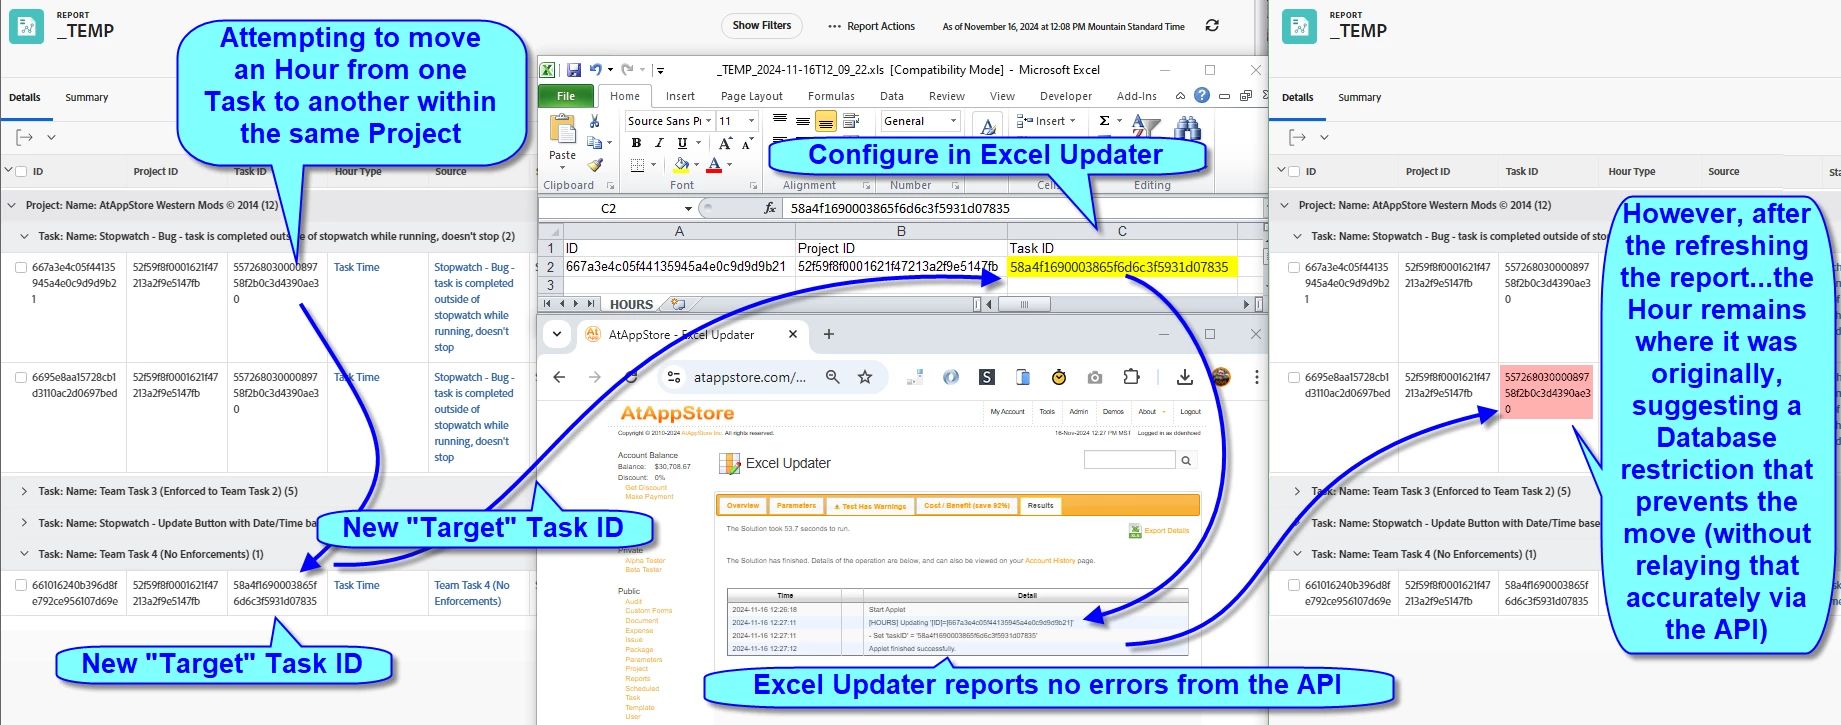Go back in the Chrome browser
This screenshot has height=725, width=1841.
[x=559, y=377]
